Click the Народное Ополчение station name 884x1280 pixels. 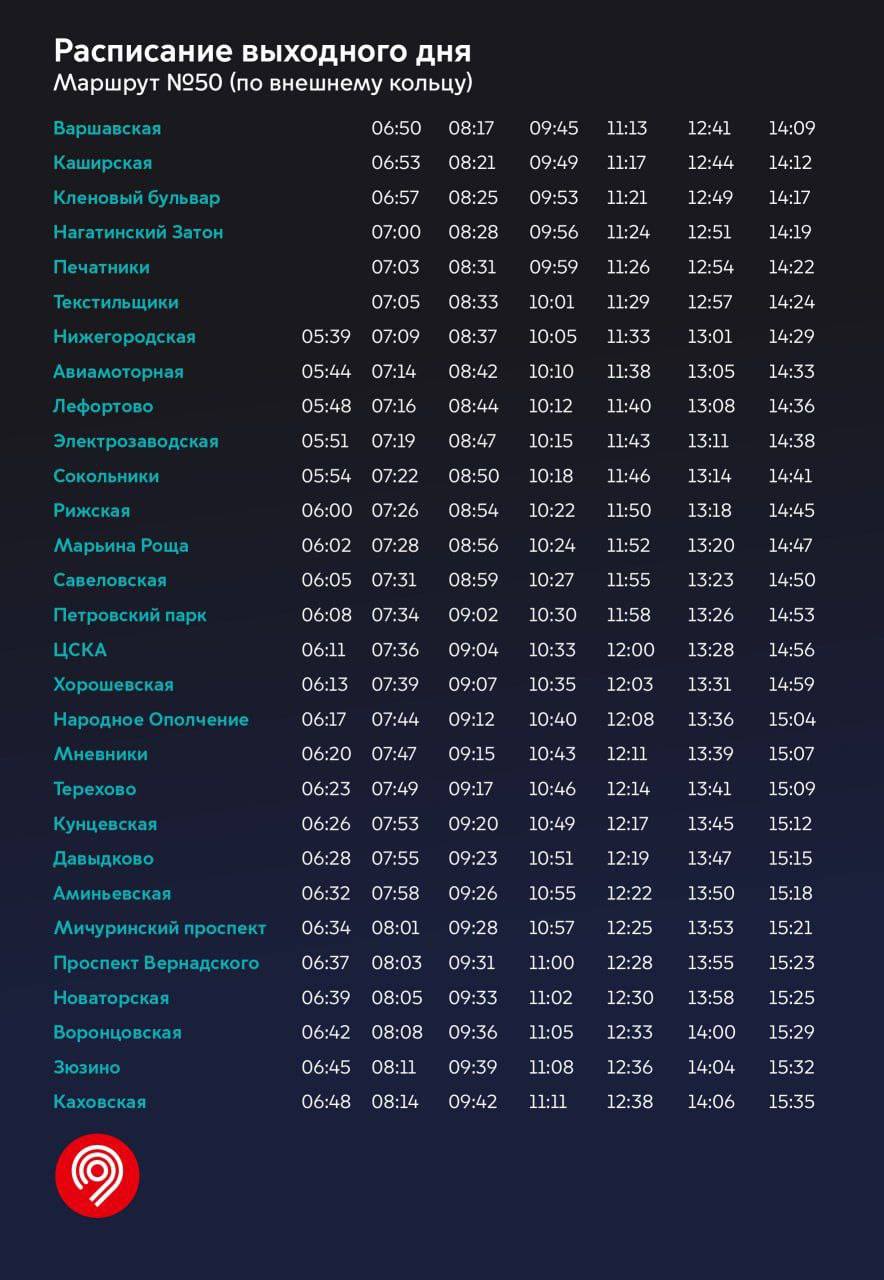150,719
